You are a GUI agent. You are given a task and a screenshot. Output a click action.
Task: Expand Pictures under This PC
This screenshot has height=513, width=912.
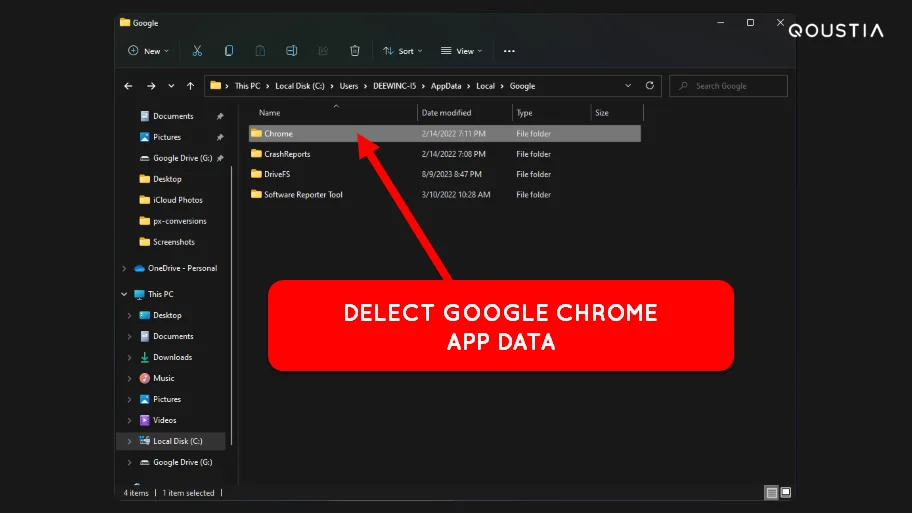(129, 399)
